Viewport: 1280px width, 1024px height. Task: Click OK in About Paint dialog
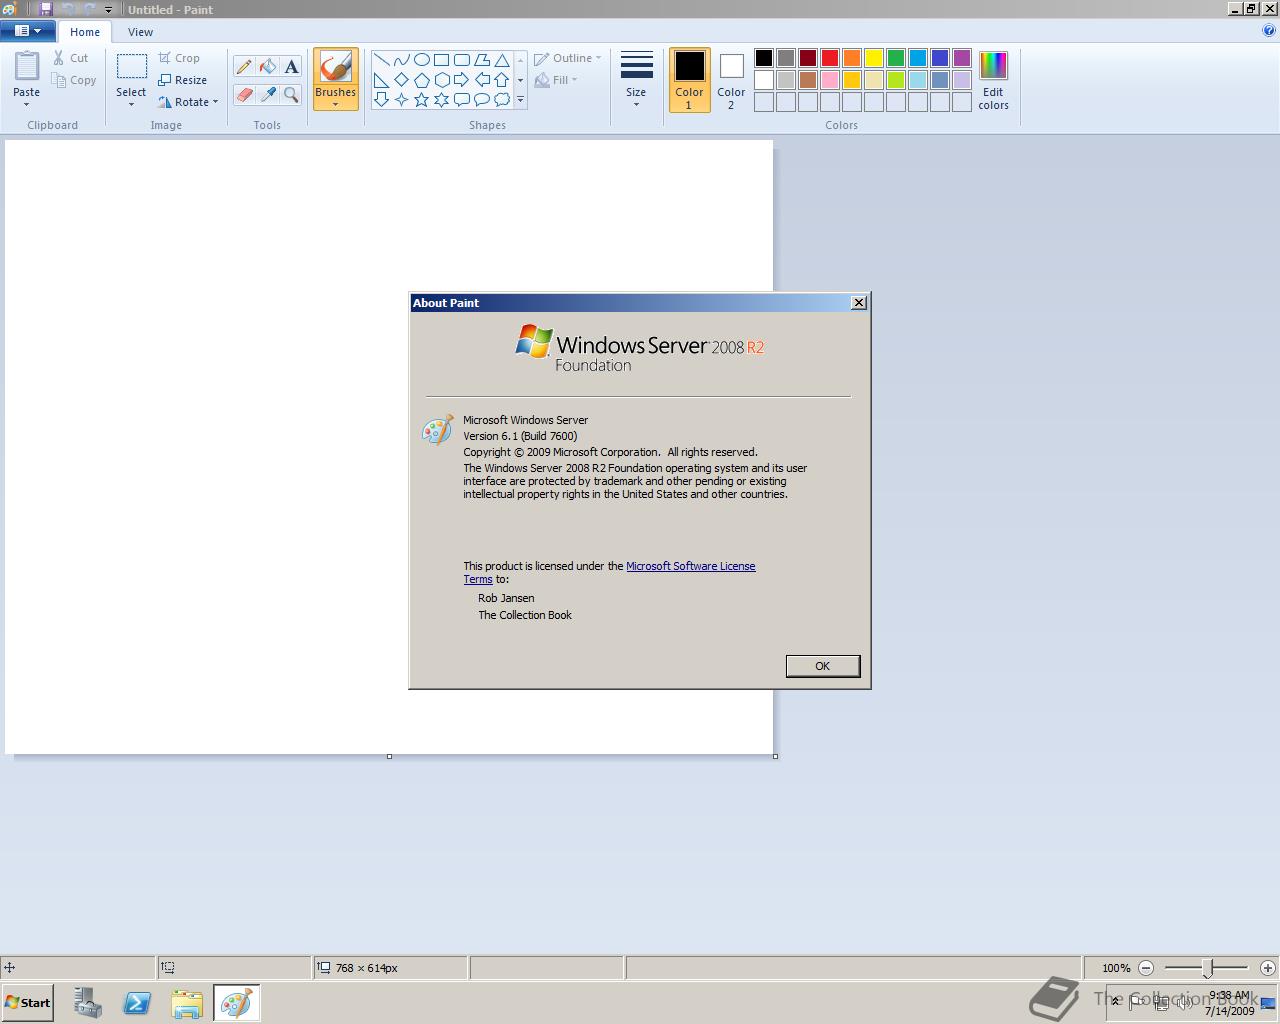(x=822, y=666)
